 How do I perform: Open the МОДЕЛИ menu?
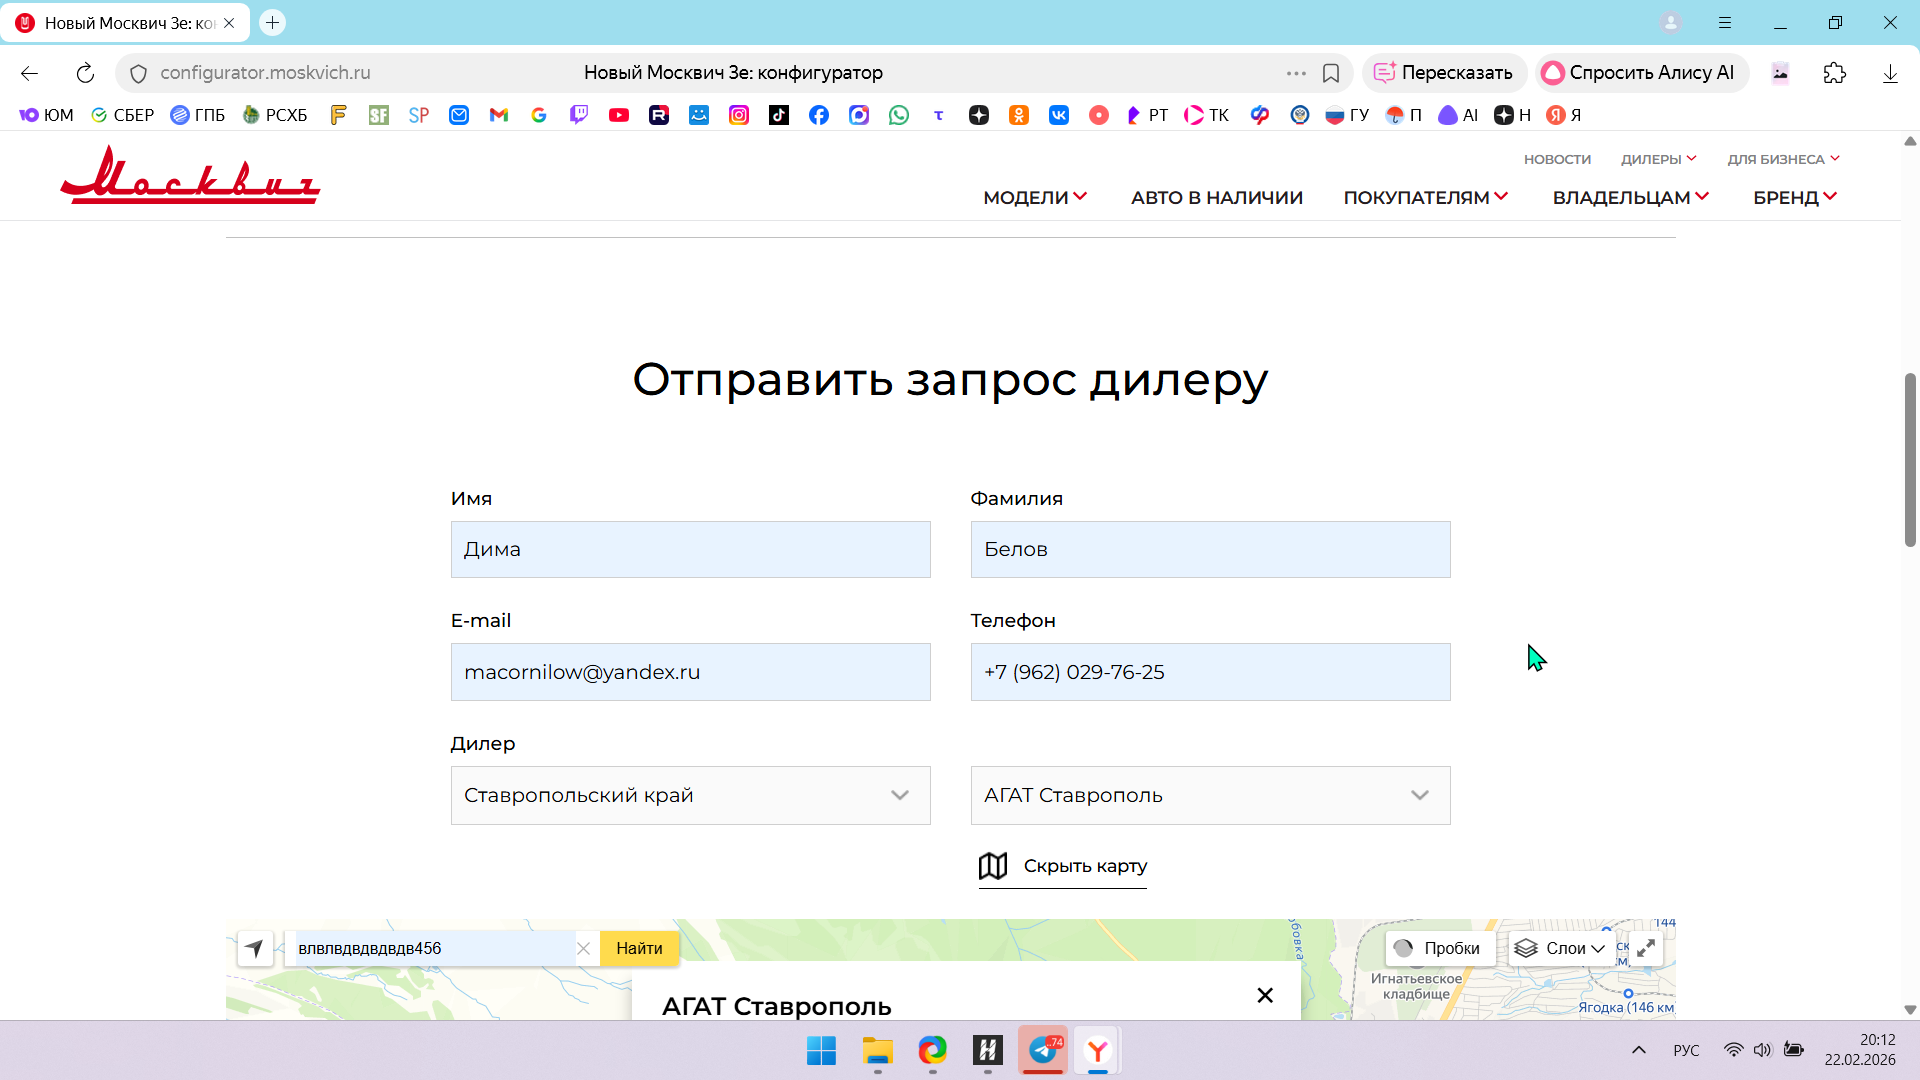point(1035,198)
